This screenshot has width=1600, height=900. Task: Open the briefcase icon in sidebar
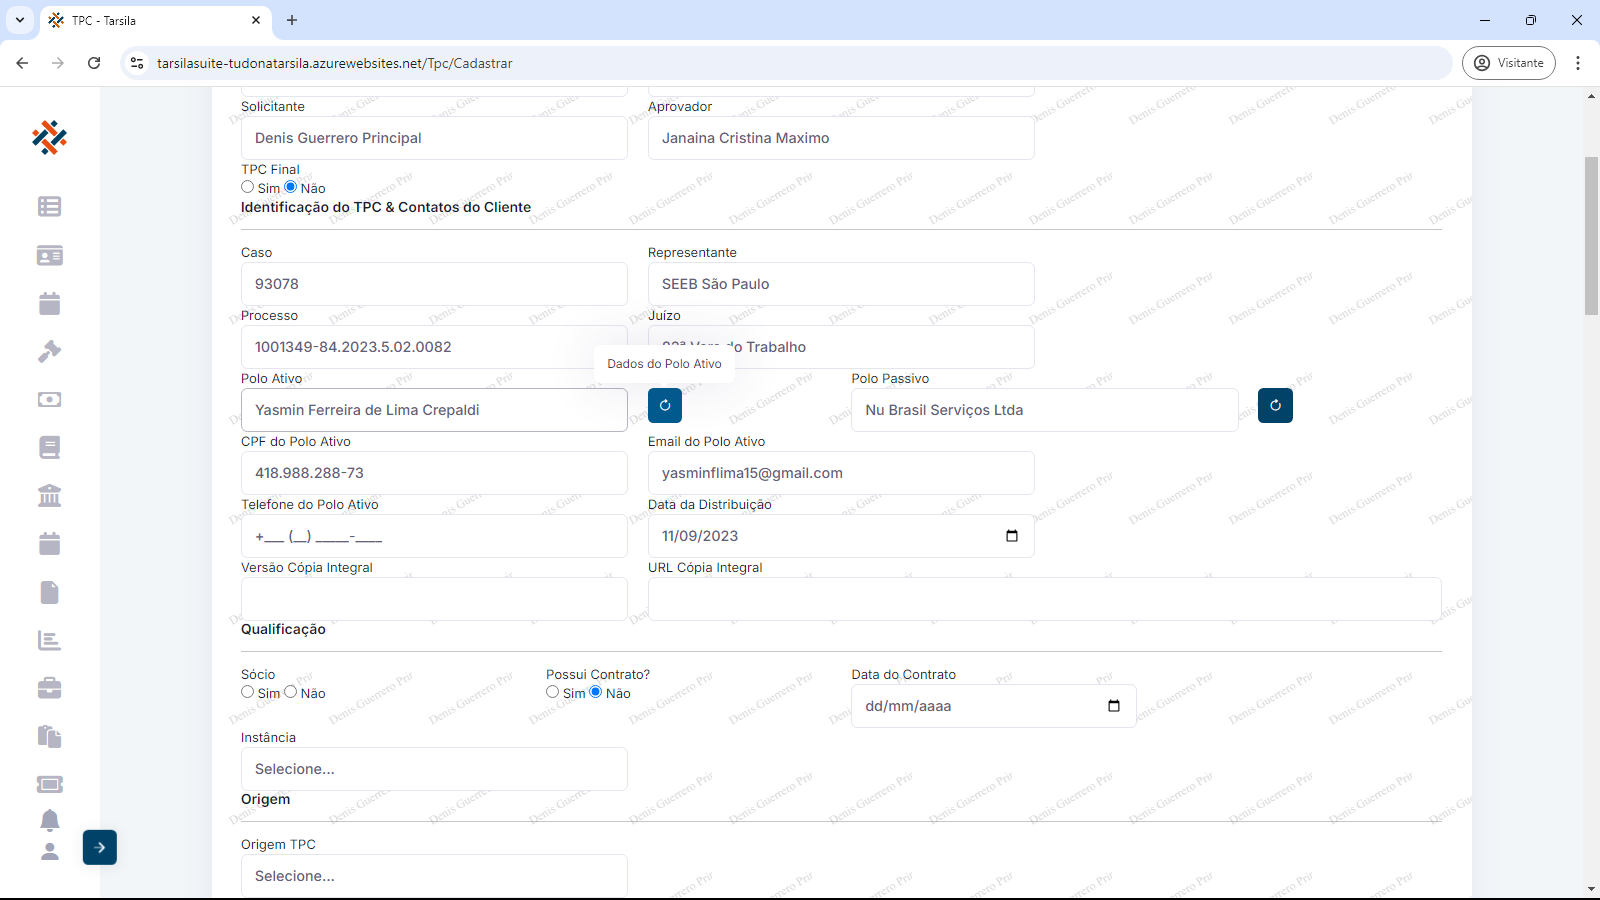click(x=49, y=688)
